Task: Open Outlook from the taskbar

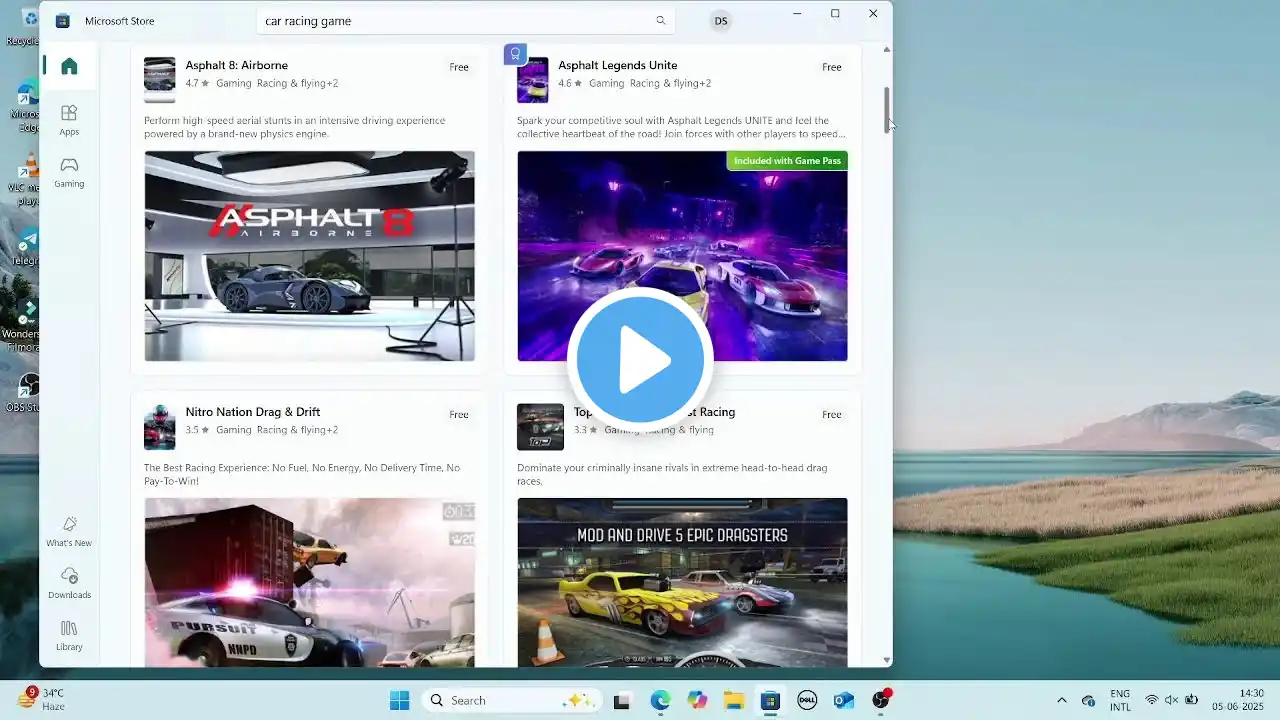Action: pos(843,701)
